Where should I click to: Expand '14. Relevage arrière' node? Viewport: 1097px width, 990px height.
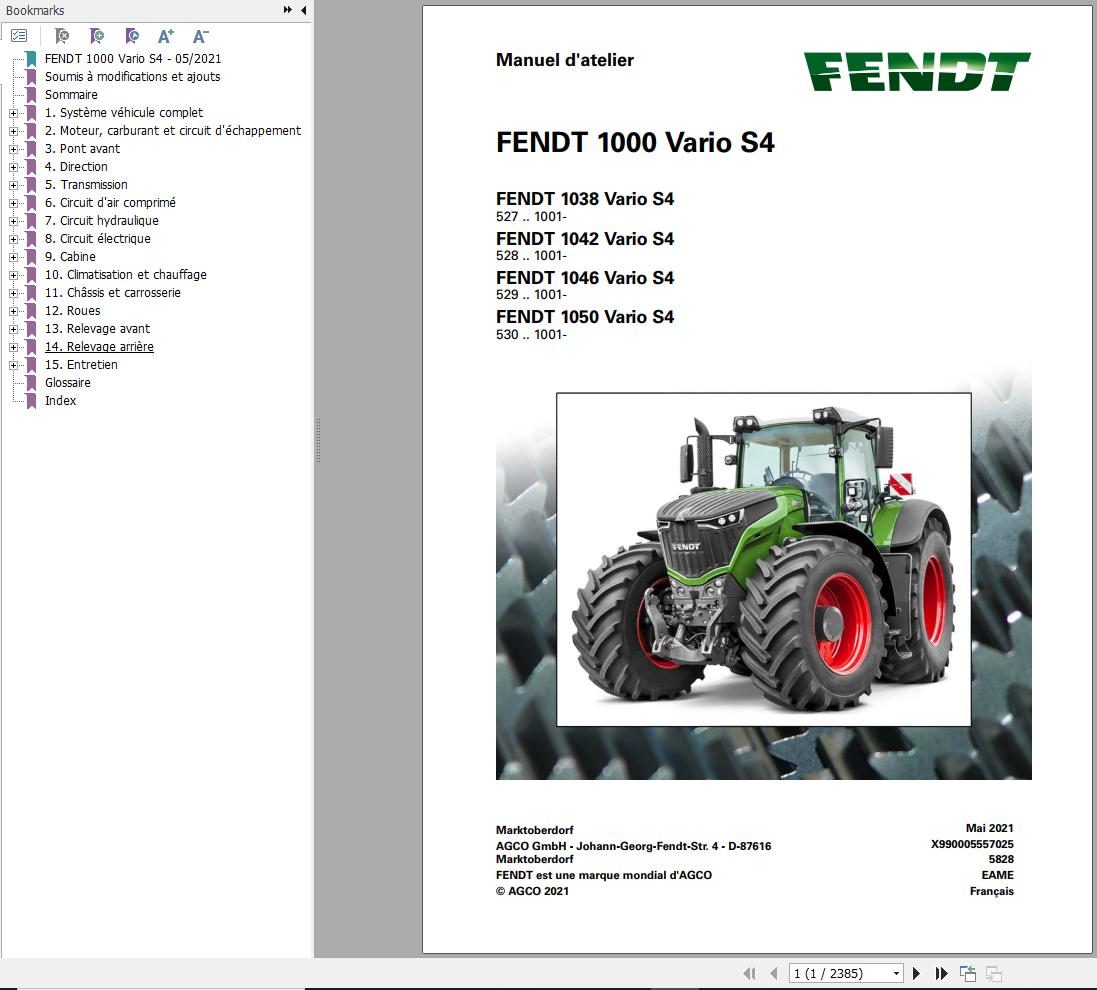pyautogui.click(x=13, y=347)
